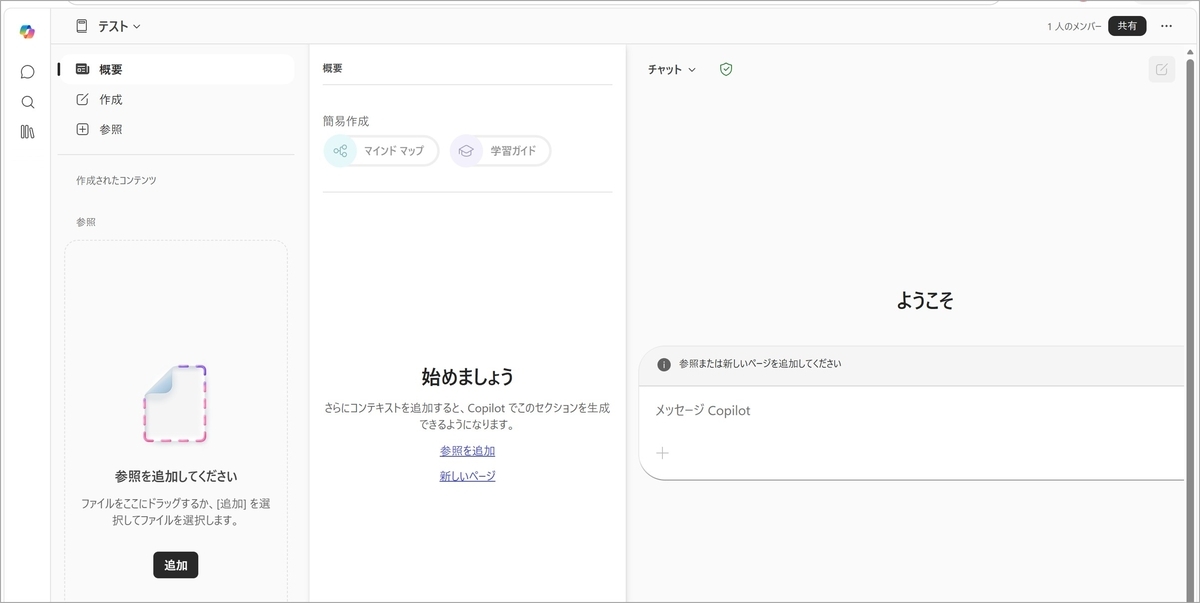Open the チャット dropdown
This screenshot has height=603, width=1200.
pos(671,69)
